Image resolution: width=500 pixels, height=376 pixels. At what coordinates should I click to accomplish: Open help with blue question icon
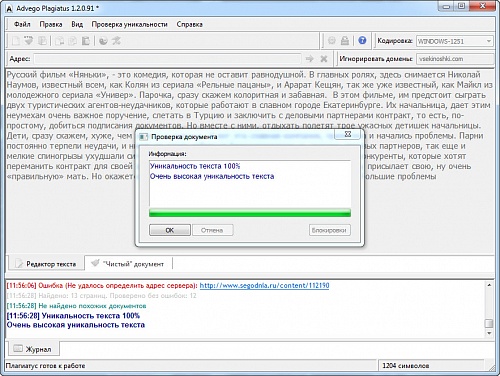click(x=362, y=40)
